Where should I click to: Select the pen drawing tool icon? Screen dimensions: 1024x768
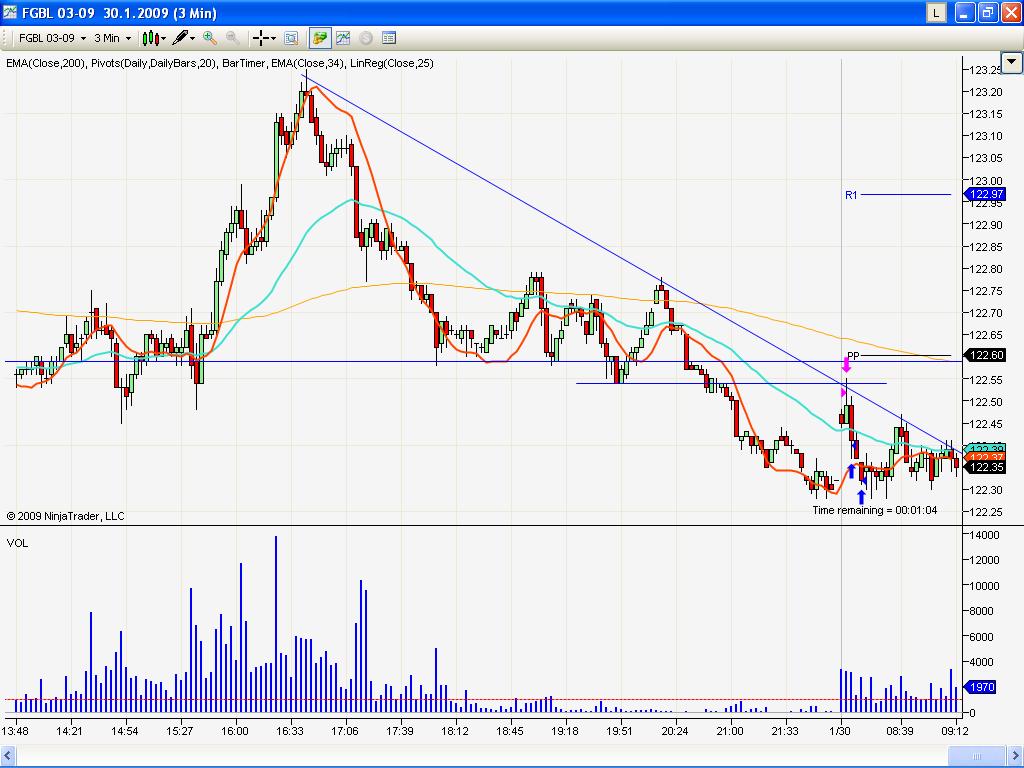[180, 39]
